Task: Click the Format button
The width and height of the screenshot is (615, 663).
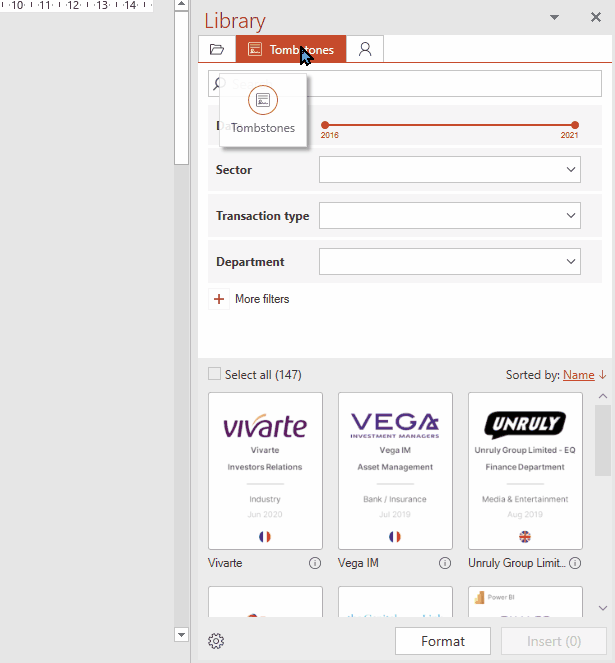Action: click(443, 641)
